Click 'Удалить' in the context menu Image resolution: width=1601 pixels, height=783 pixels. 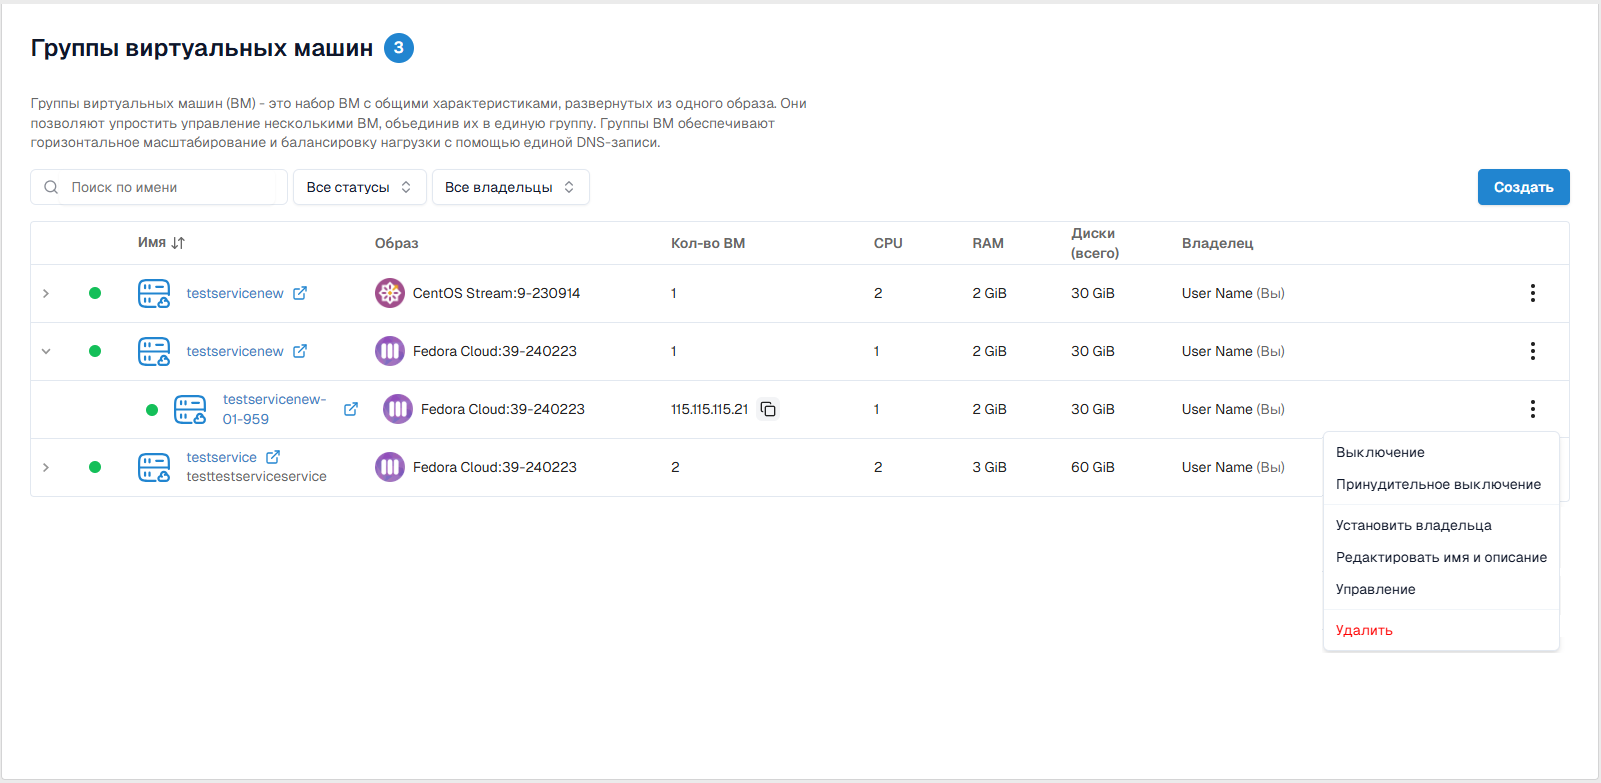1364,630
